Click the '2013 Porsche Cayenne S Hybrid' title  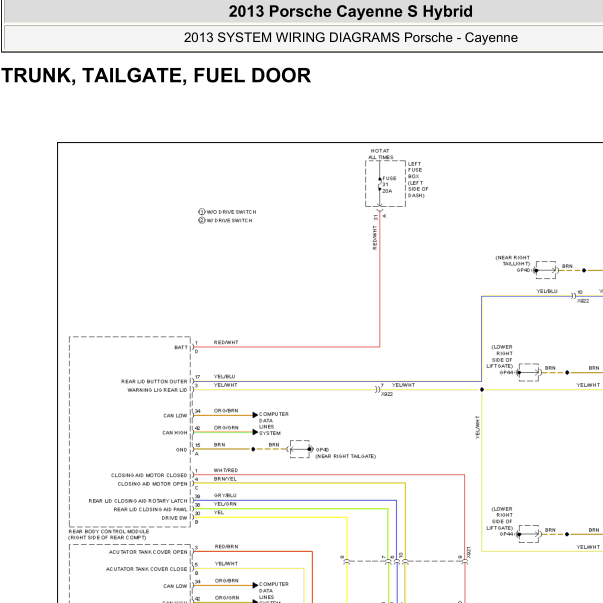350,12
